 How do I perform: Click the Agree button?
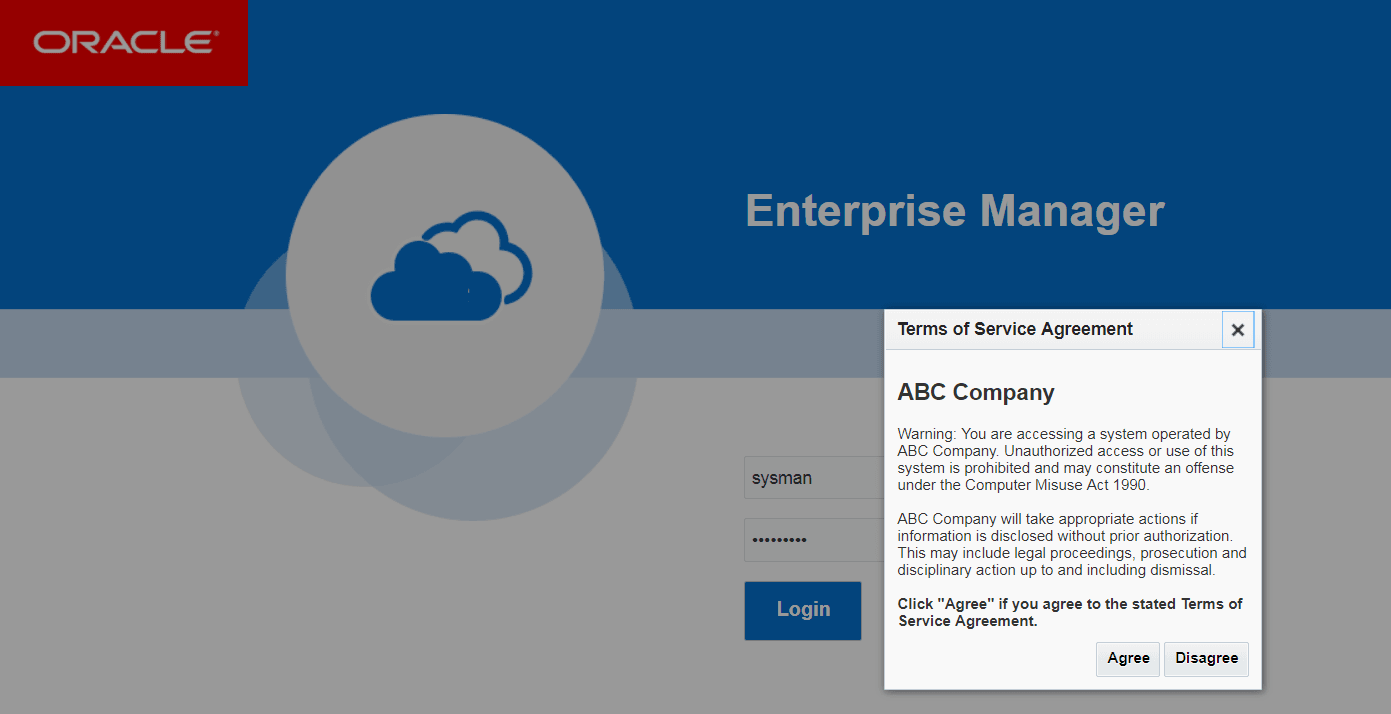1127,658
